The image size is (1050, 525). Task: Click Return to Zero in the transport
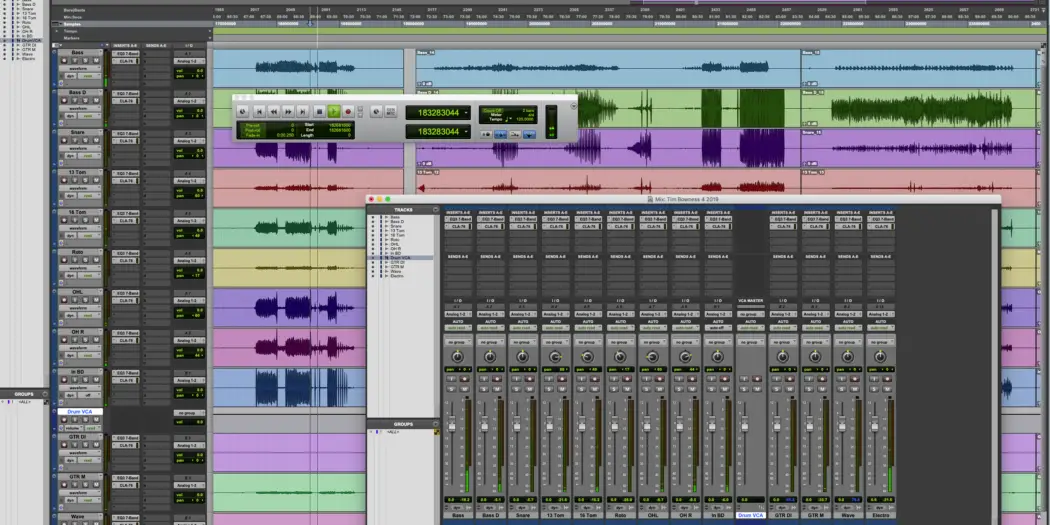pyautogui.click(x=258, y=112)
